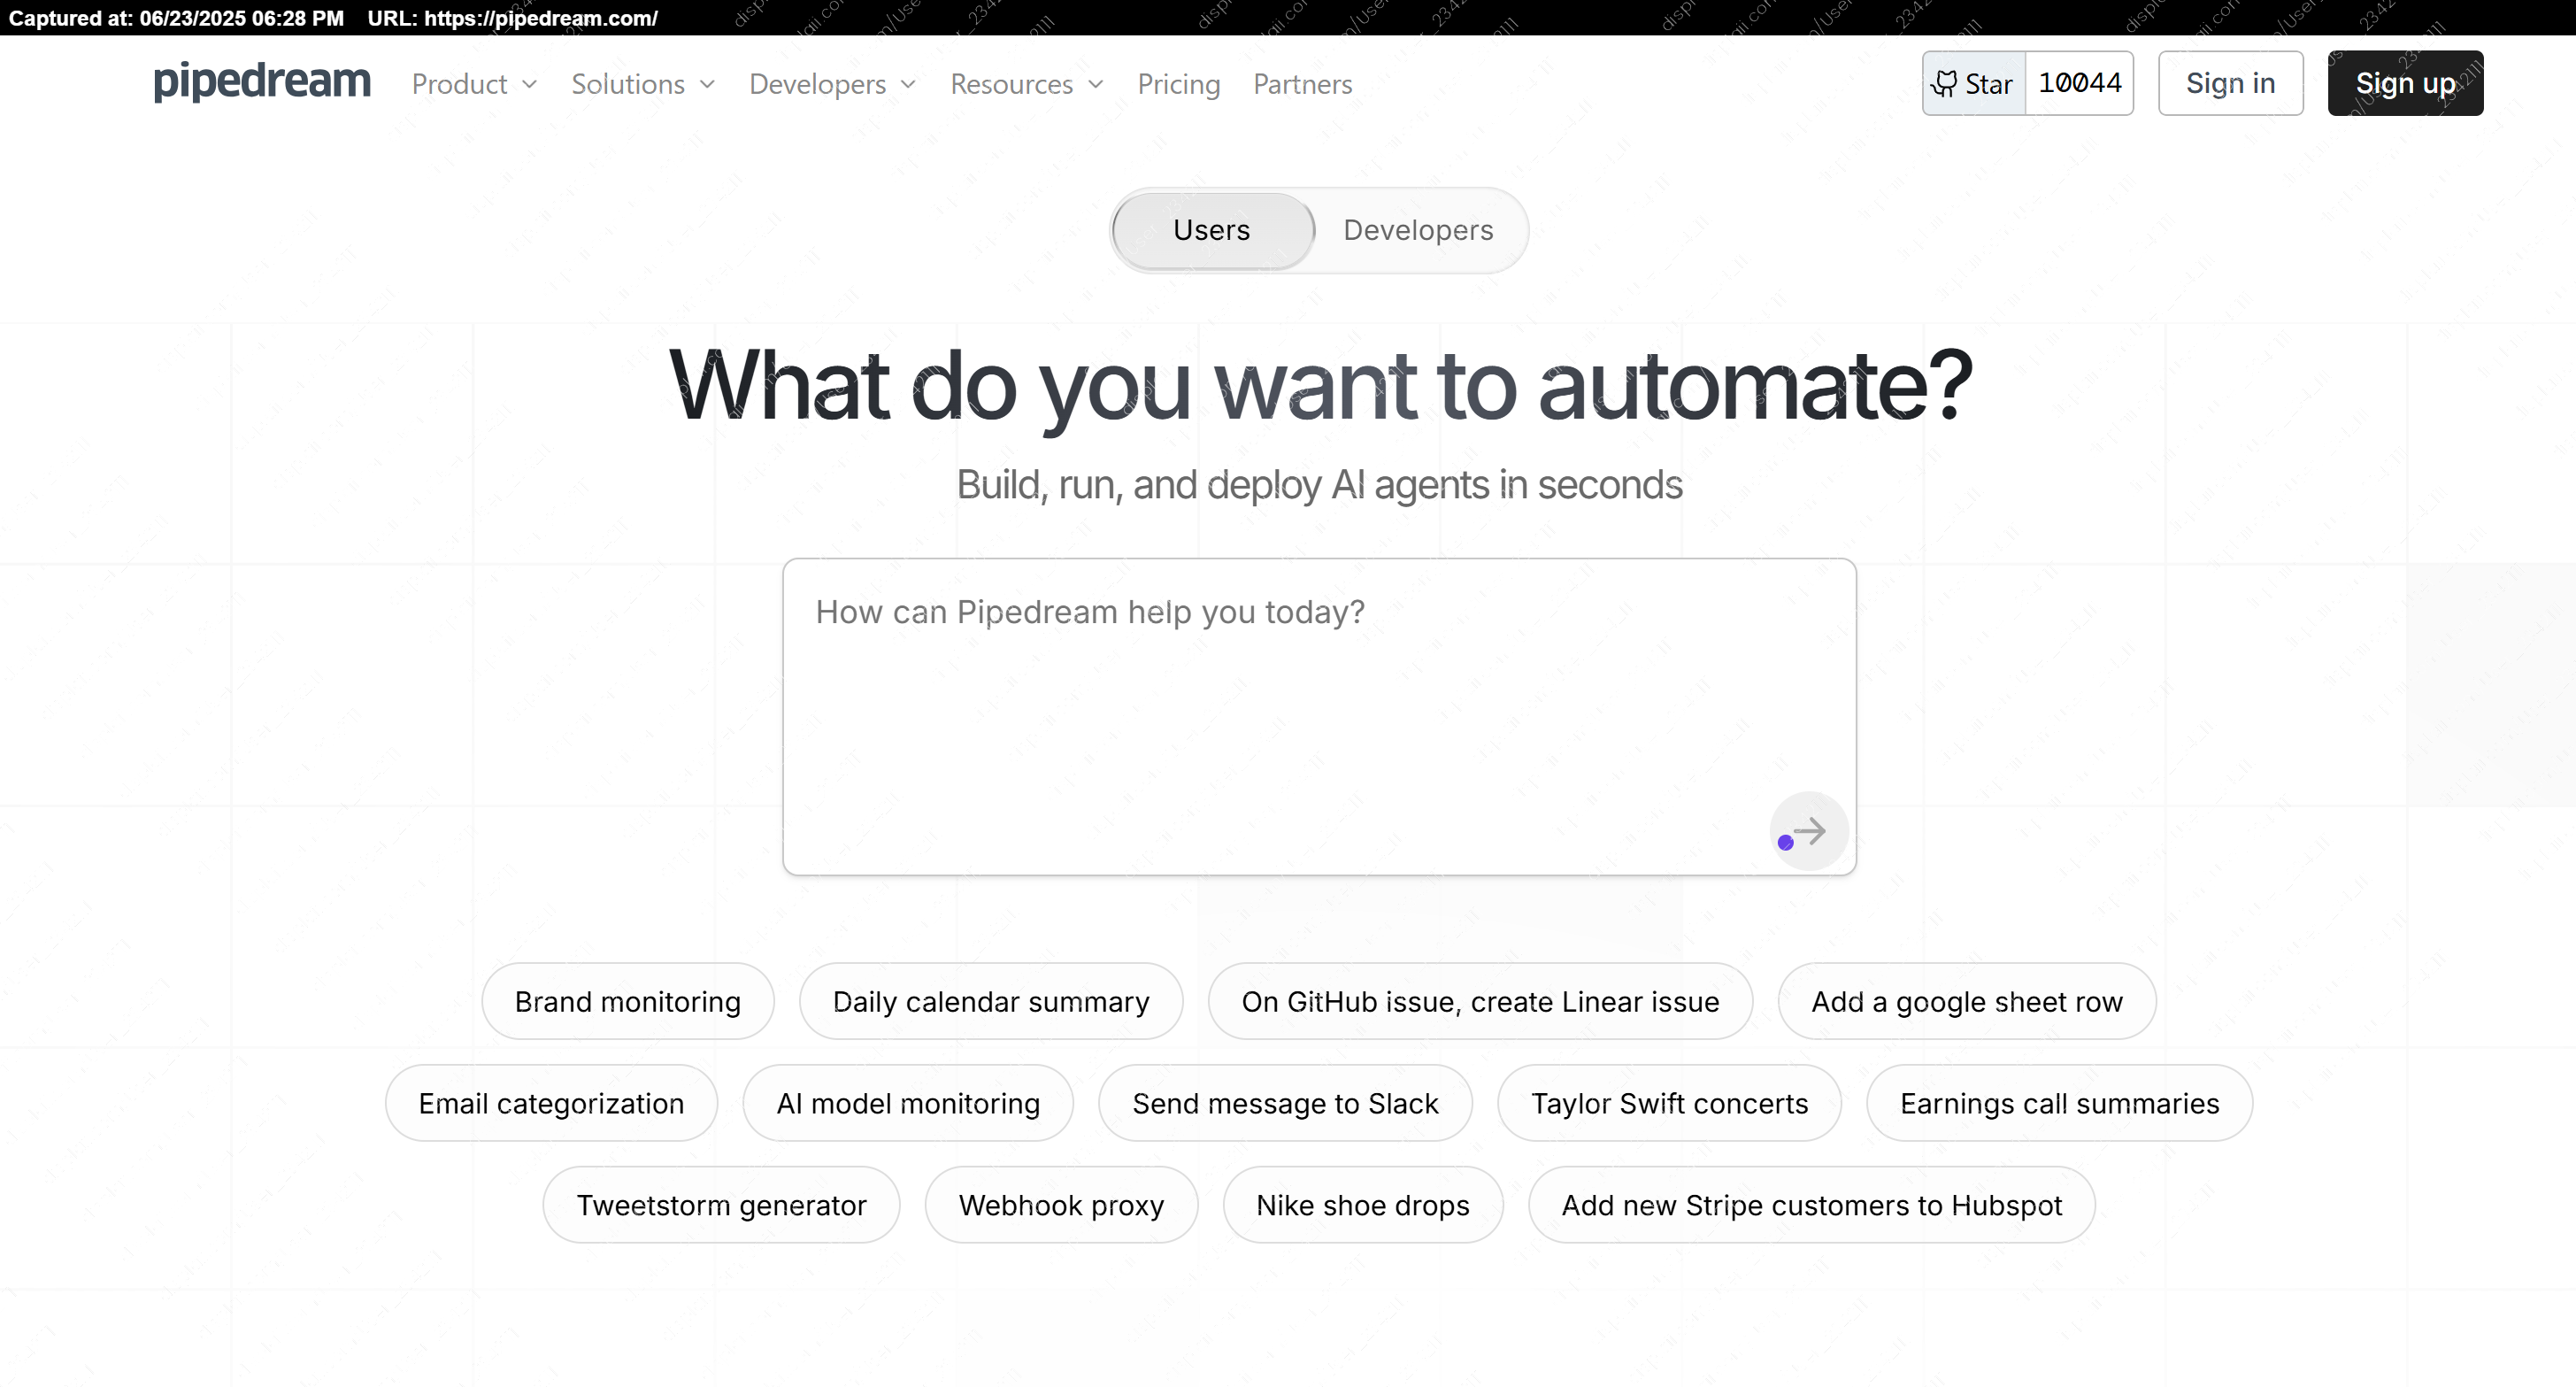The height and width of the screenshot is (1387, 2576).
Task: Expand the Product menu
Action: click(475, 84)
